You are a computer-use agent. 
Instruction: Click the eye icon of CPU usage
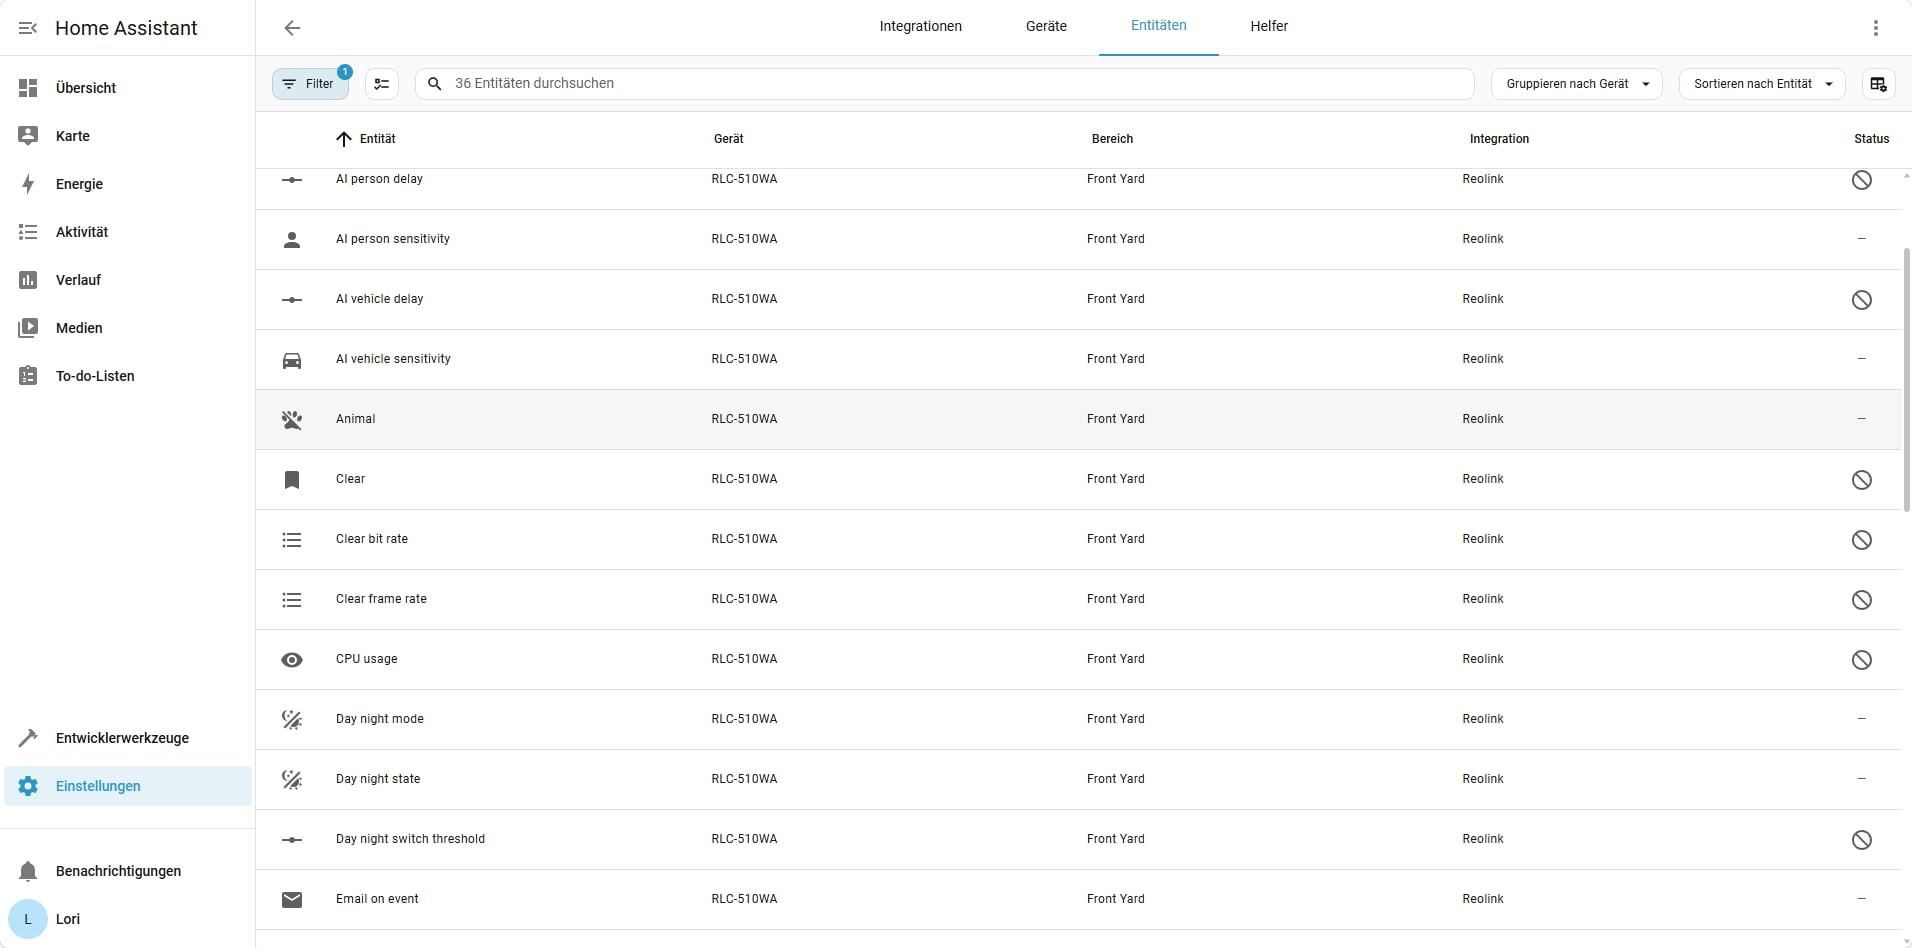coord(292,660)
